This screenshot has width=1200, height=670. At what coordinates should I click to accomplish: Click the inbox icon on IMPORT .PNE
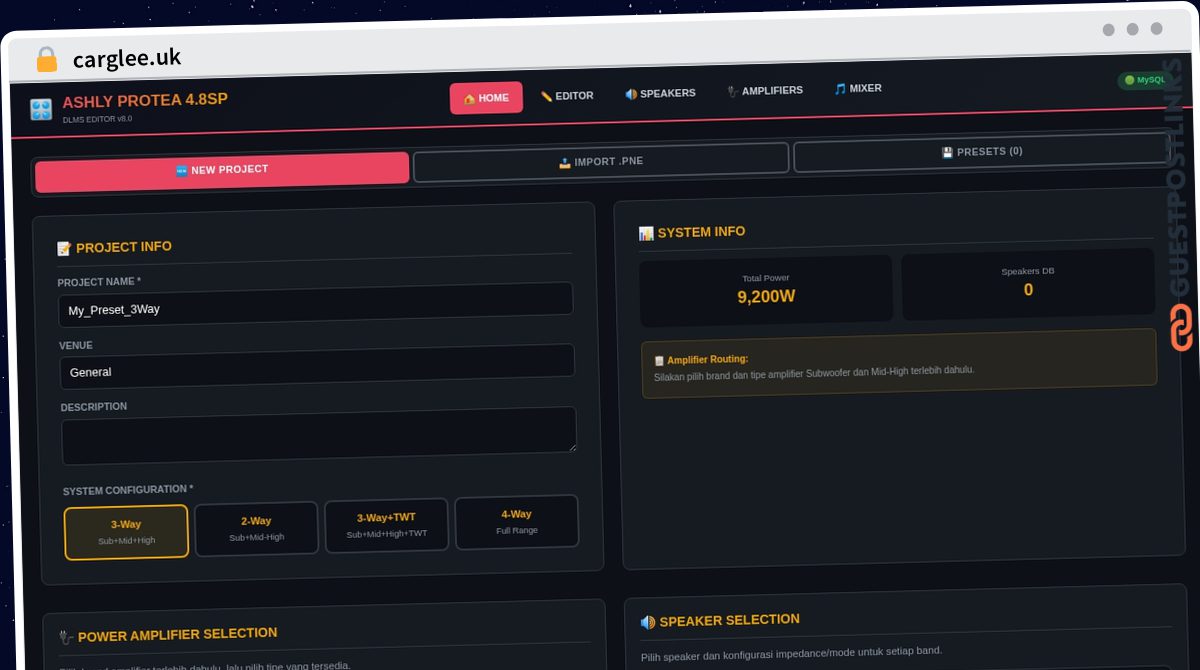click(x=565, y=163)
